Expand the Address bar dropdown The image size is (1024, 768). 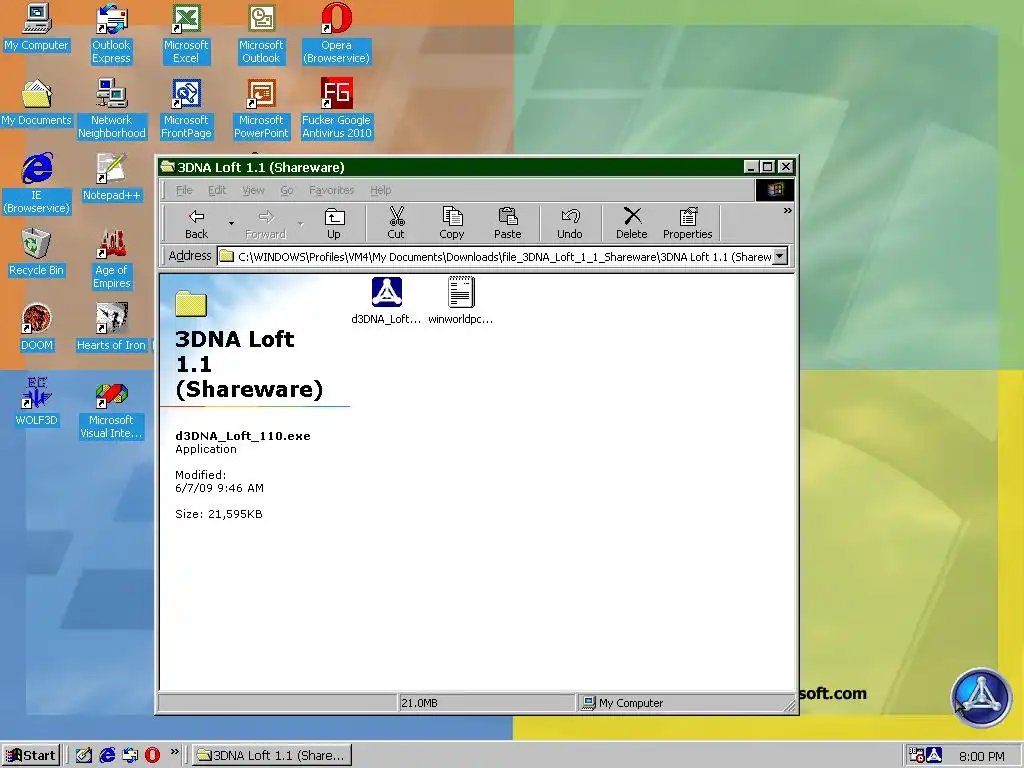pyautogui.click(x=780, y=257)
